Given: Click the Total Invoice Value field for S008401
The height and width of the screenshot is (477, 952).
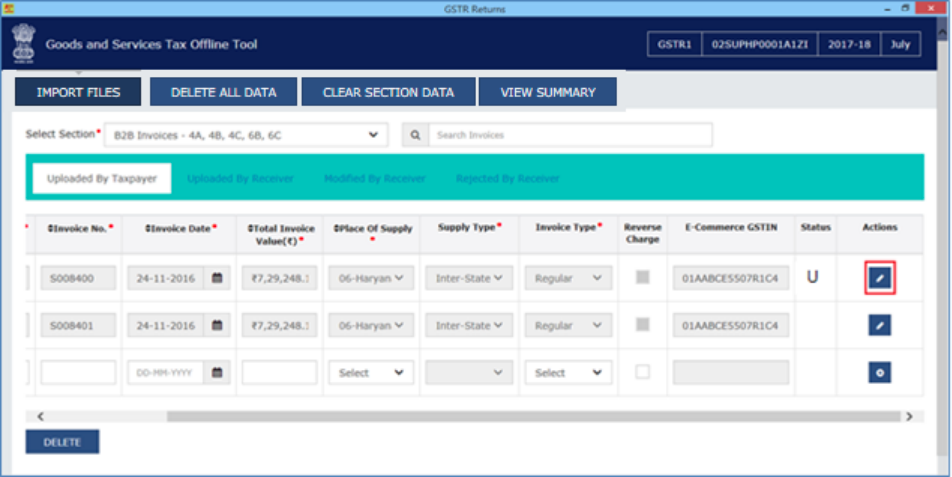Looking at the screenshot, I should 279,325.
